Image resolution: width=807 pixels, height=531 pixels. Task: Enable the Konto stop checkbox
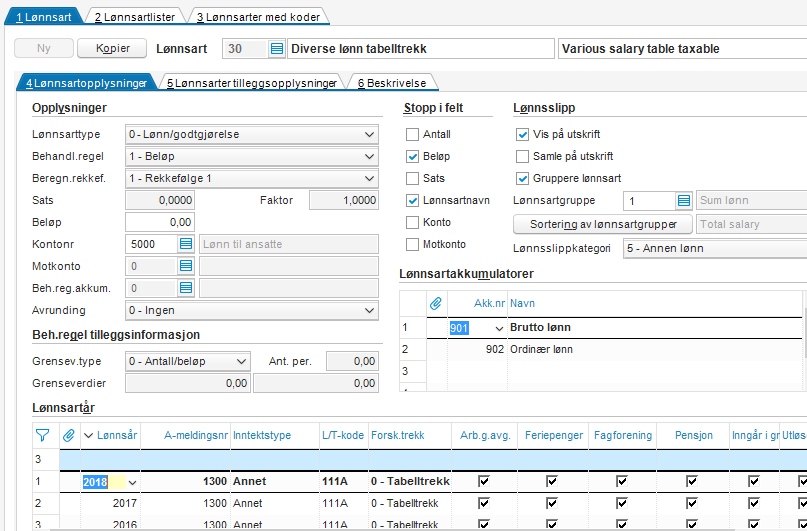point(412,222)
